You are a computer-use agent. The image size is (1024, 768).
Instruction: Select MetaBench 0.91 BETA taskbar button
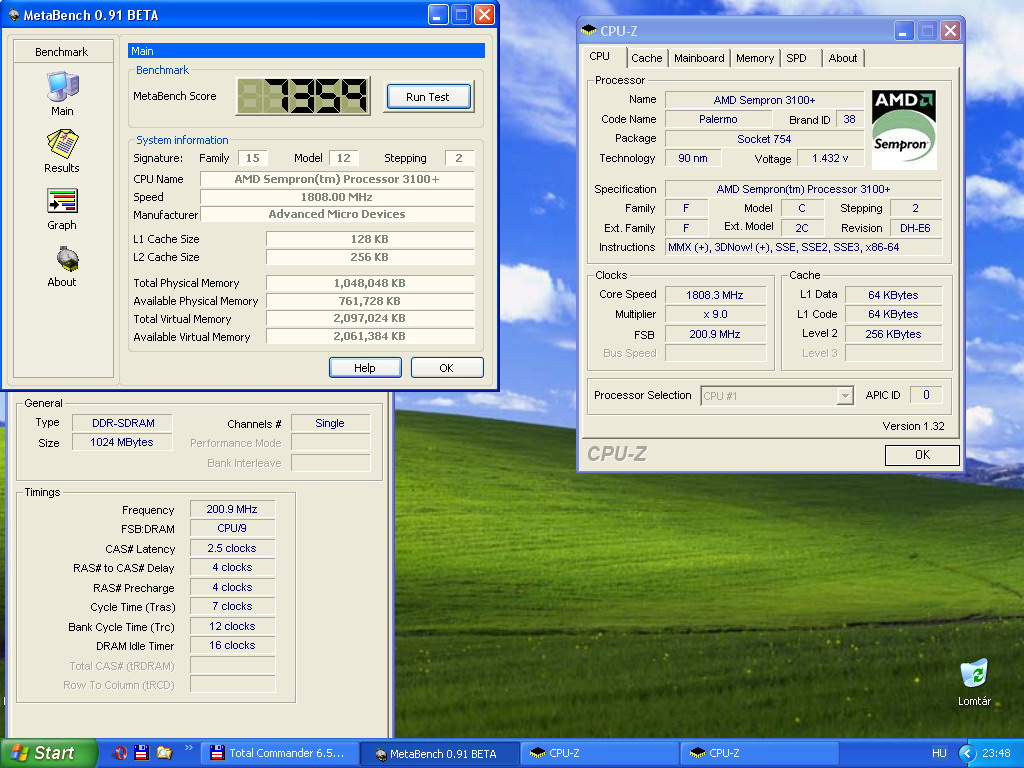[x=440, y=754]
